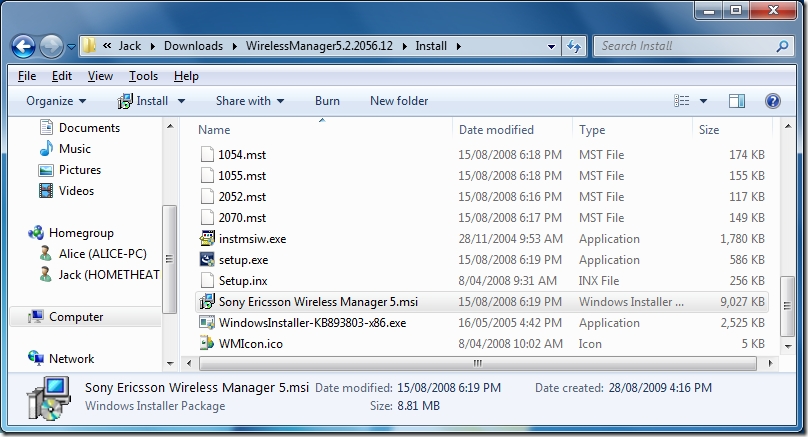Select the WMIcon.ico file icon
Screen dimensions: 808x437
pyautogui.click(x=207, y=344)
